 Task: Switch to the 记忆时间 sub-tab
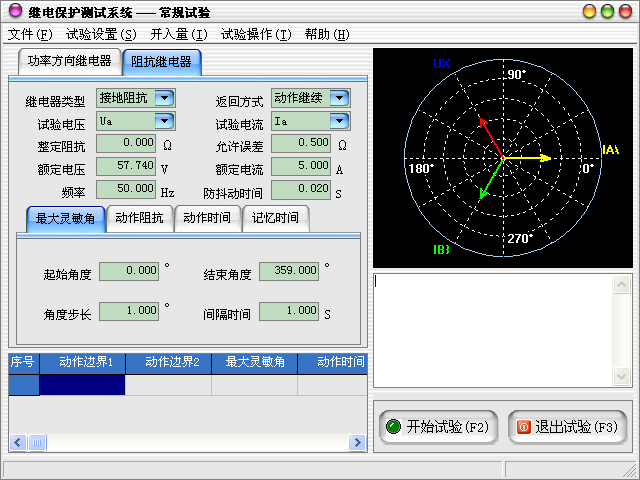[x=275, y=218]
